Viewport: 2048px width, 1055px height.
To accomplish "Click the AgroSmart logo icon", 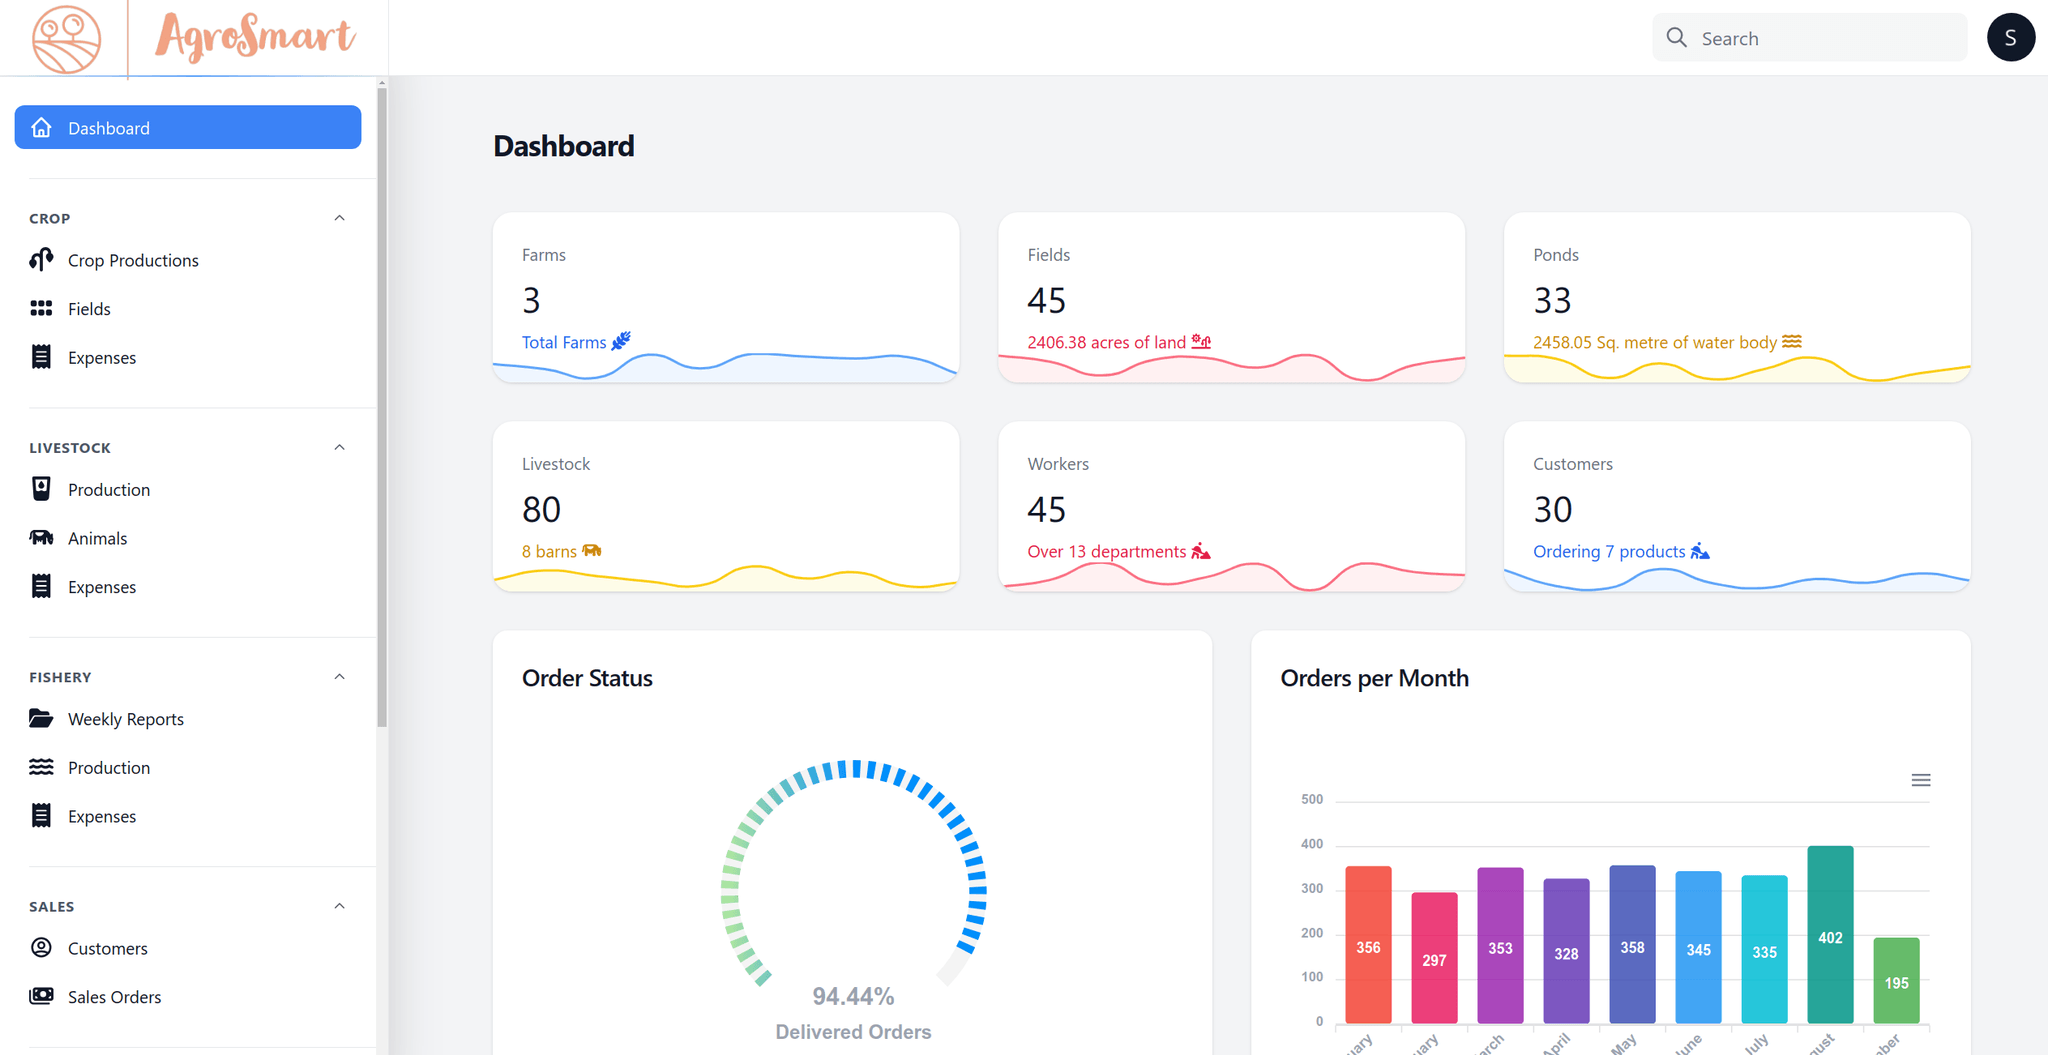I will [66, 39].
